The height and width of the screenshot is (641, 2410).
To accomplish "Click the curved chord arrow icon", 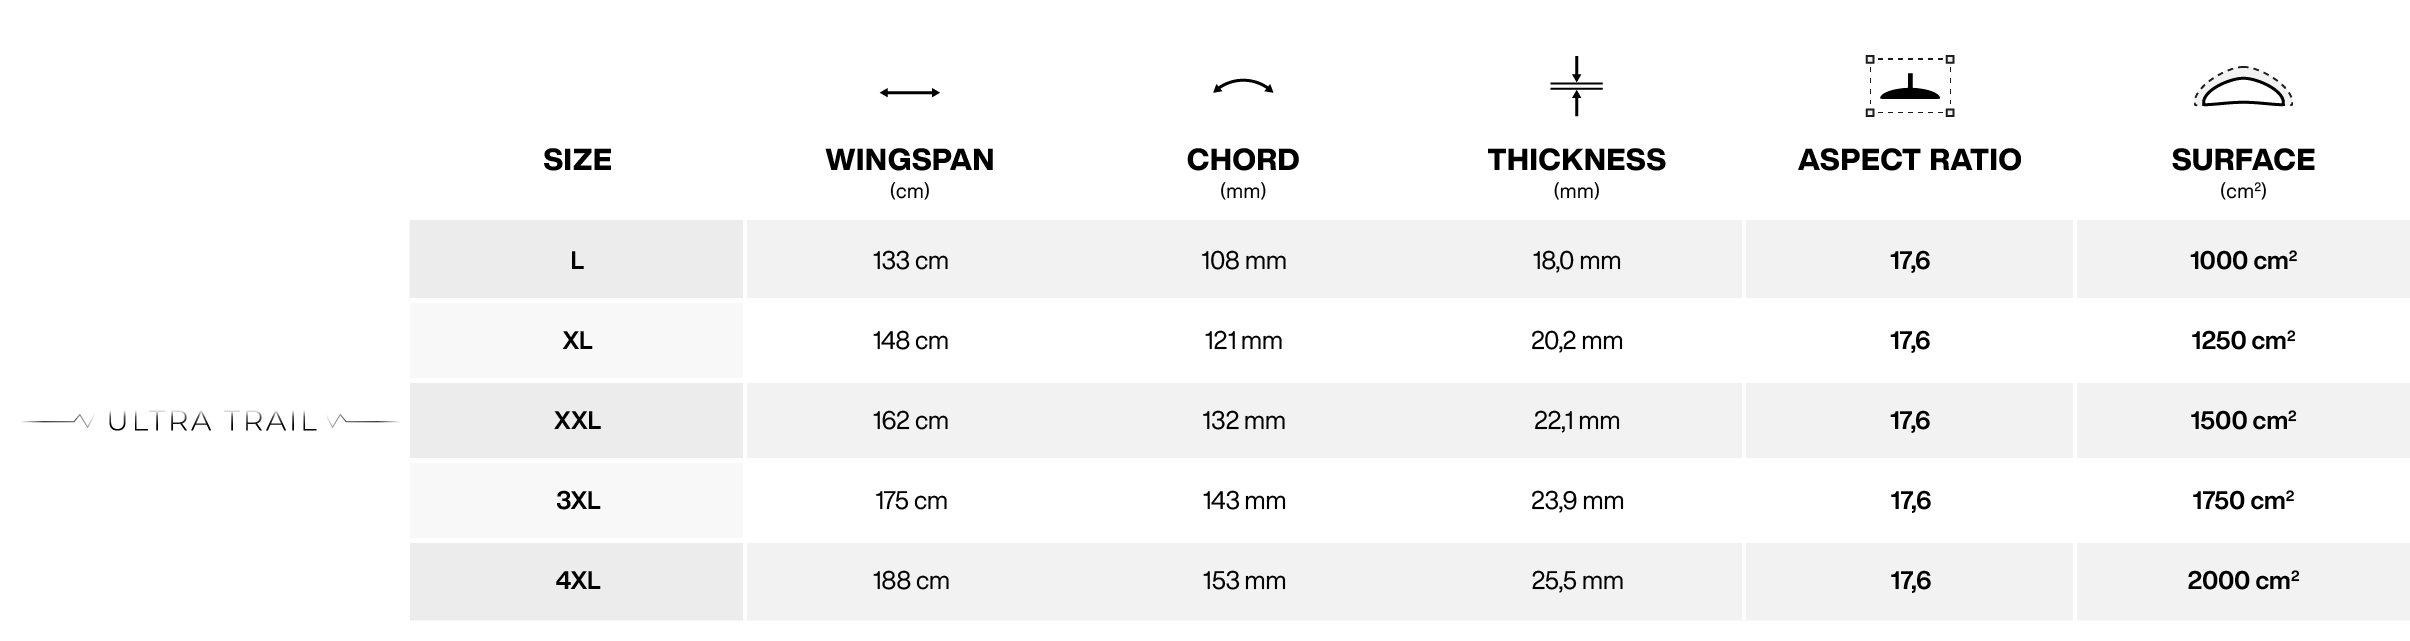I will [1243, 87].
